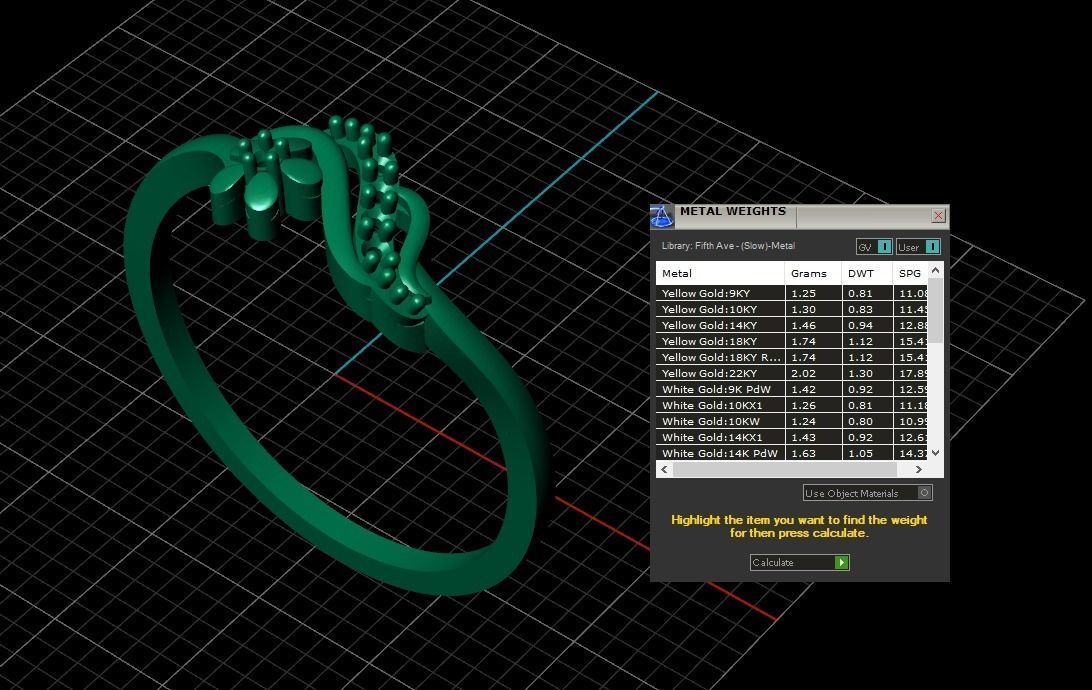Select the Yellow Gold:18KY row
The height and width of the screenshot is (690, 1092).
pos(791,341)
